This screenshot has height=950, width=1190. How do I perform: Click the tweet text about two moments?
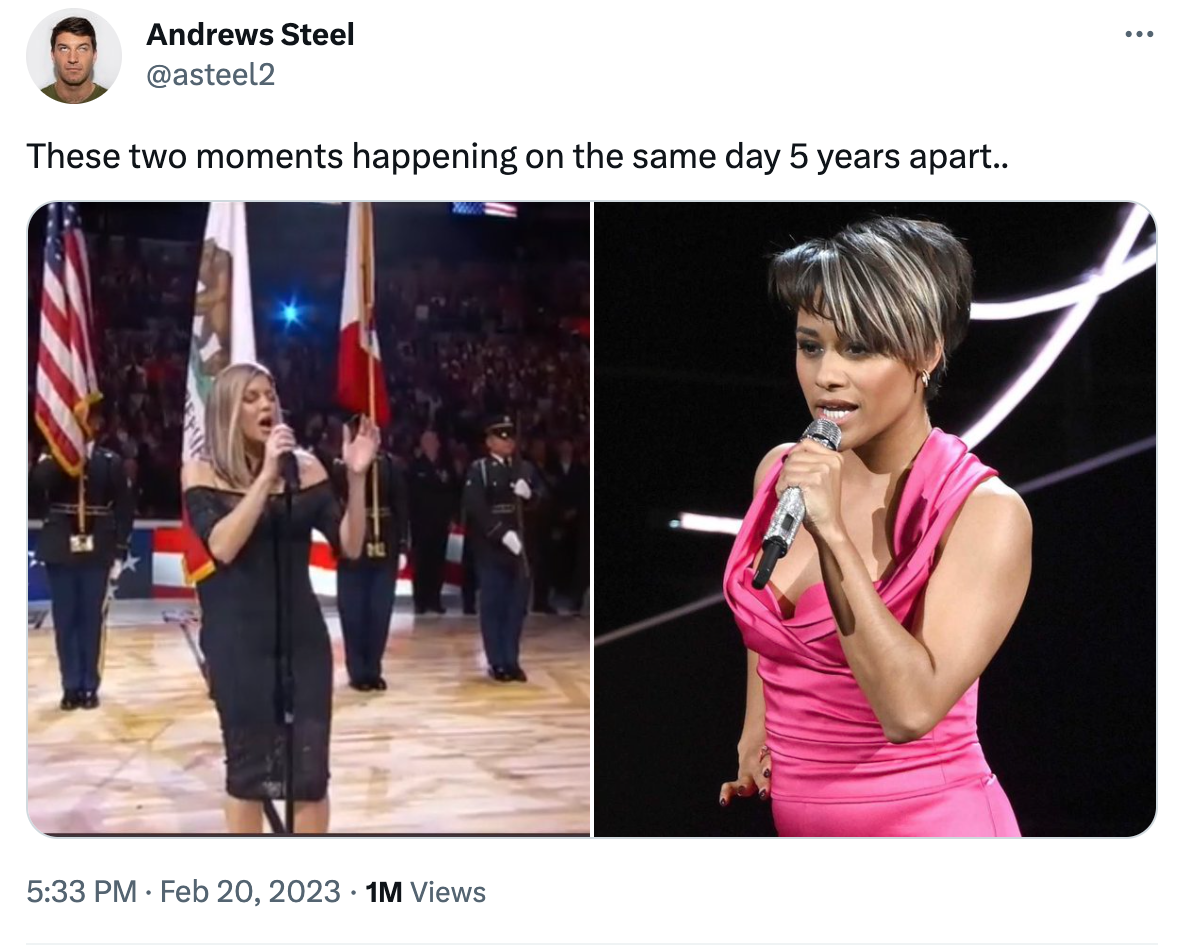(517, 156)
